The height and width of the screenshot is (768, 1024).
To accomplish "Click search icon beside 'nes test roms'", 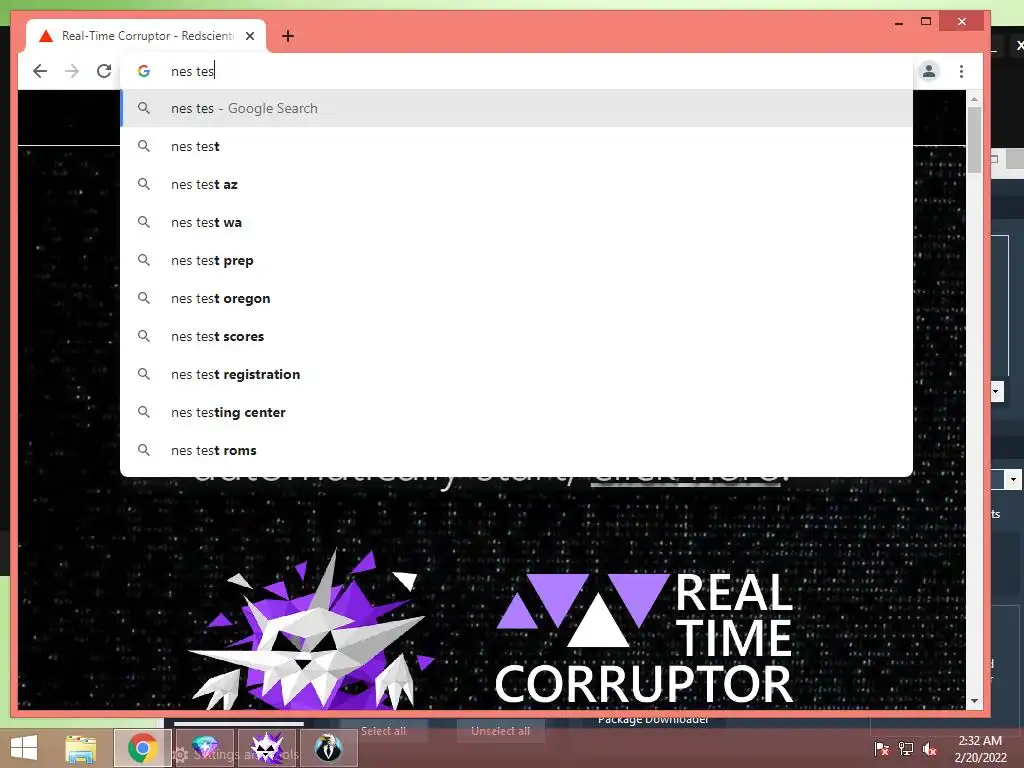I will point(144,450).
